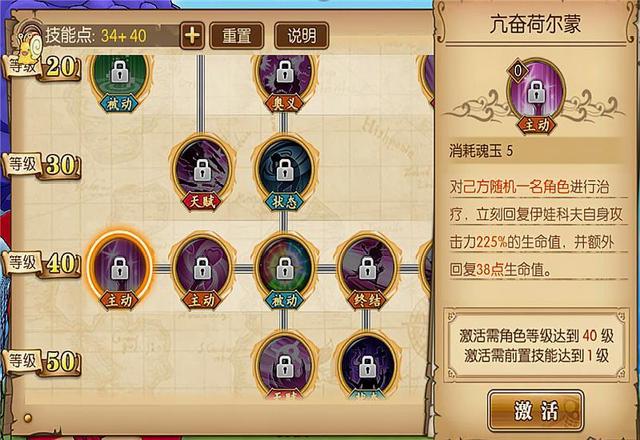Screen dimensions: 640x440
Task: Click the 技能点 skill points counter
Action: point(96,36)
